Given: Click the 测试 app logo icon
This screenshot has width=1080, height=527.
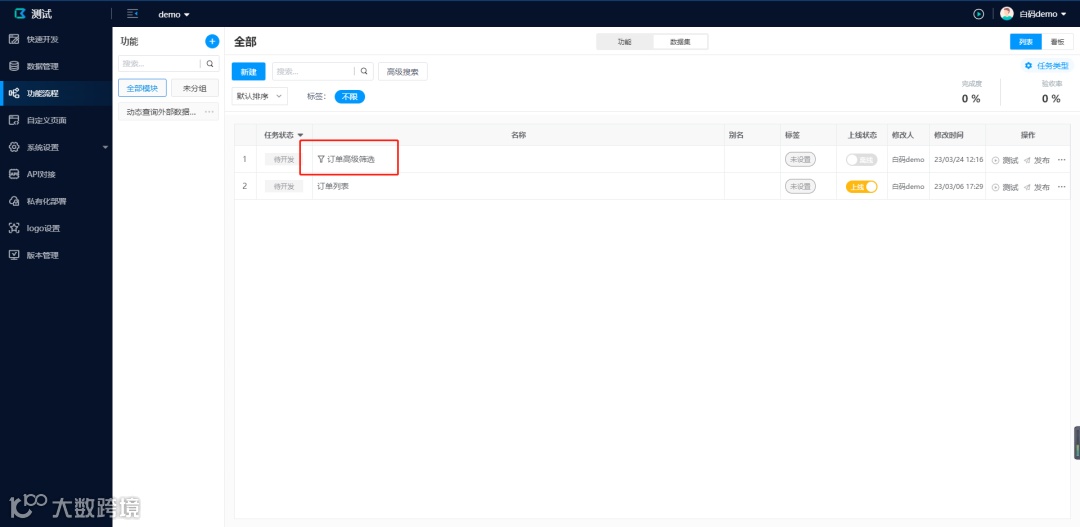Looking at the screenshot, I should pyautogui.click(x=20, y=14).
